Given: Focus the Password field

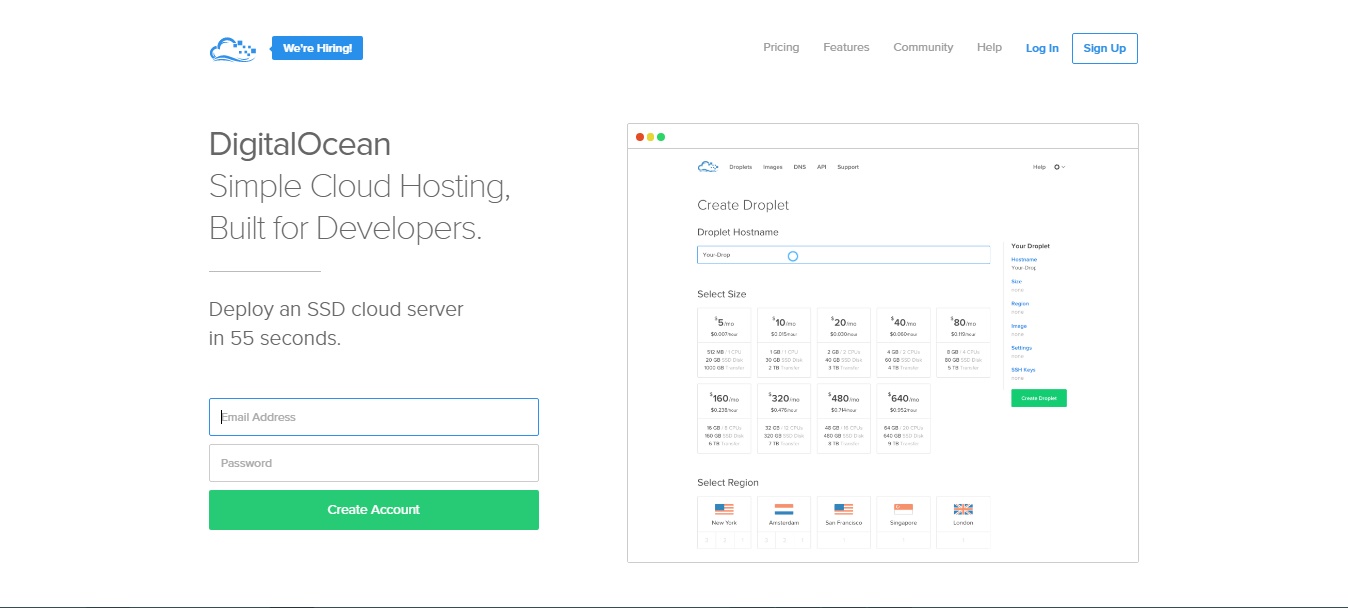Looking at the screenshot, I should click(x=374, y=463).
